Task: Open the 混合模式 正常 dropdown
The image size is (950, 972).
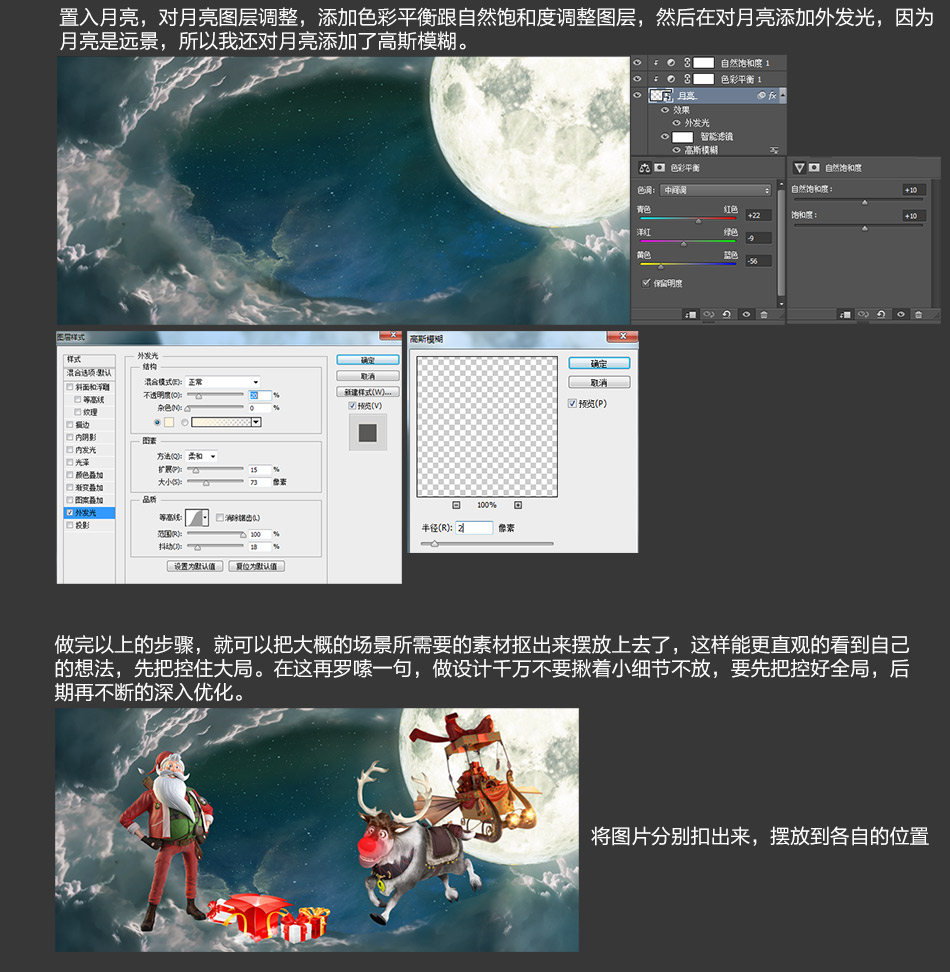Action: 223,382
